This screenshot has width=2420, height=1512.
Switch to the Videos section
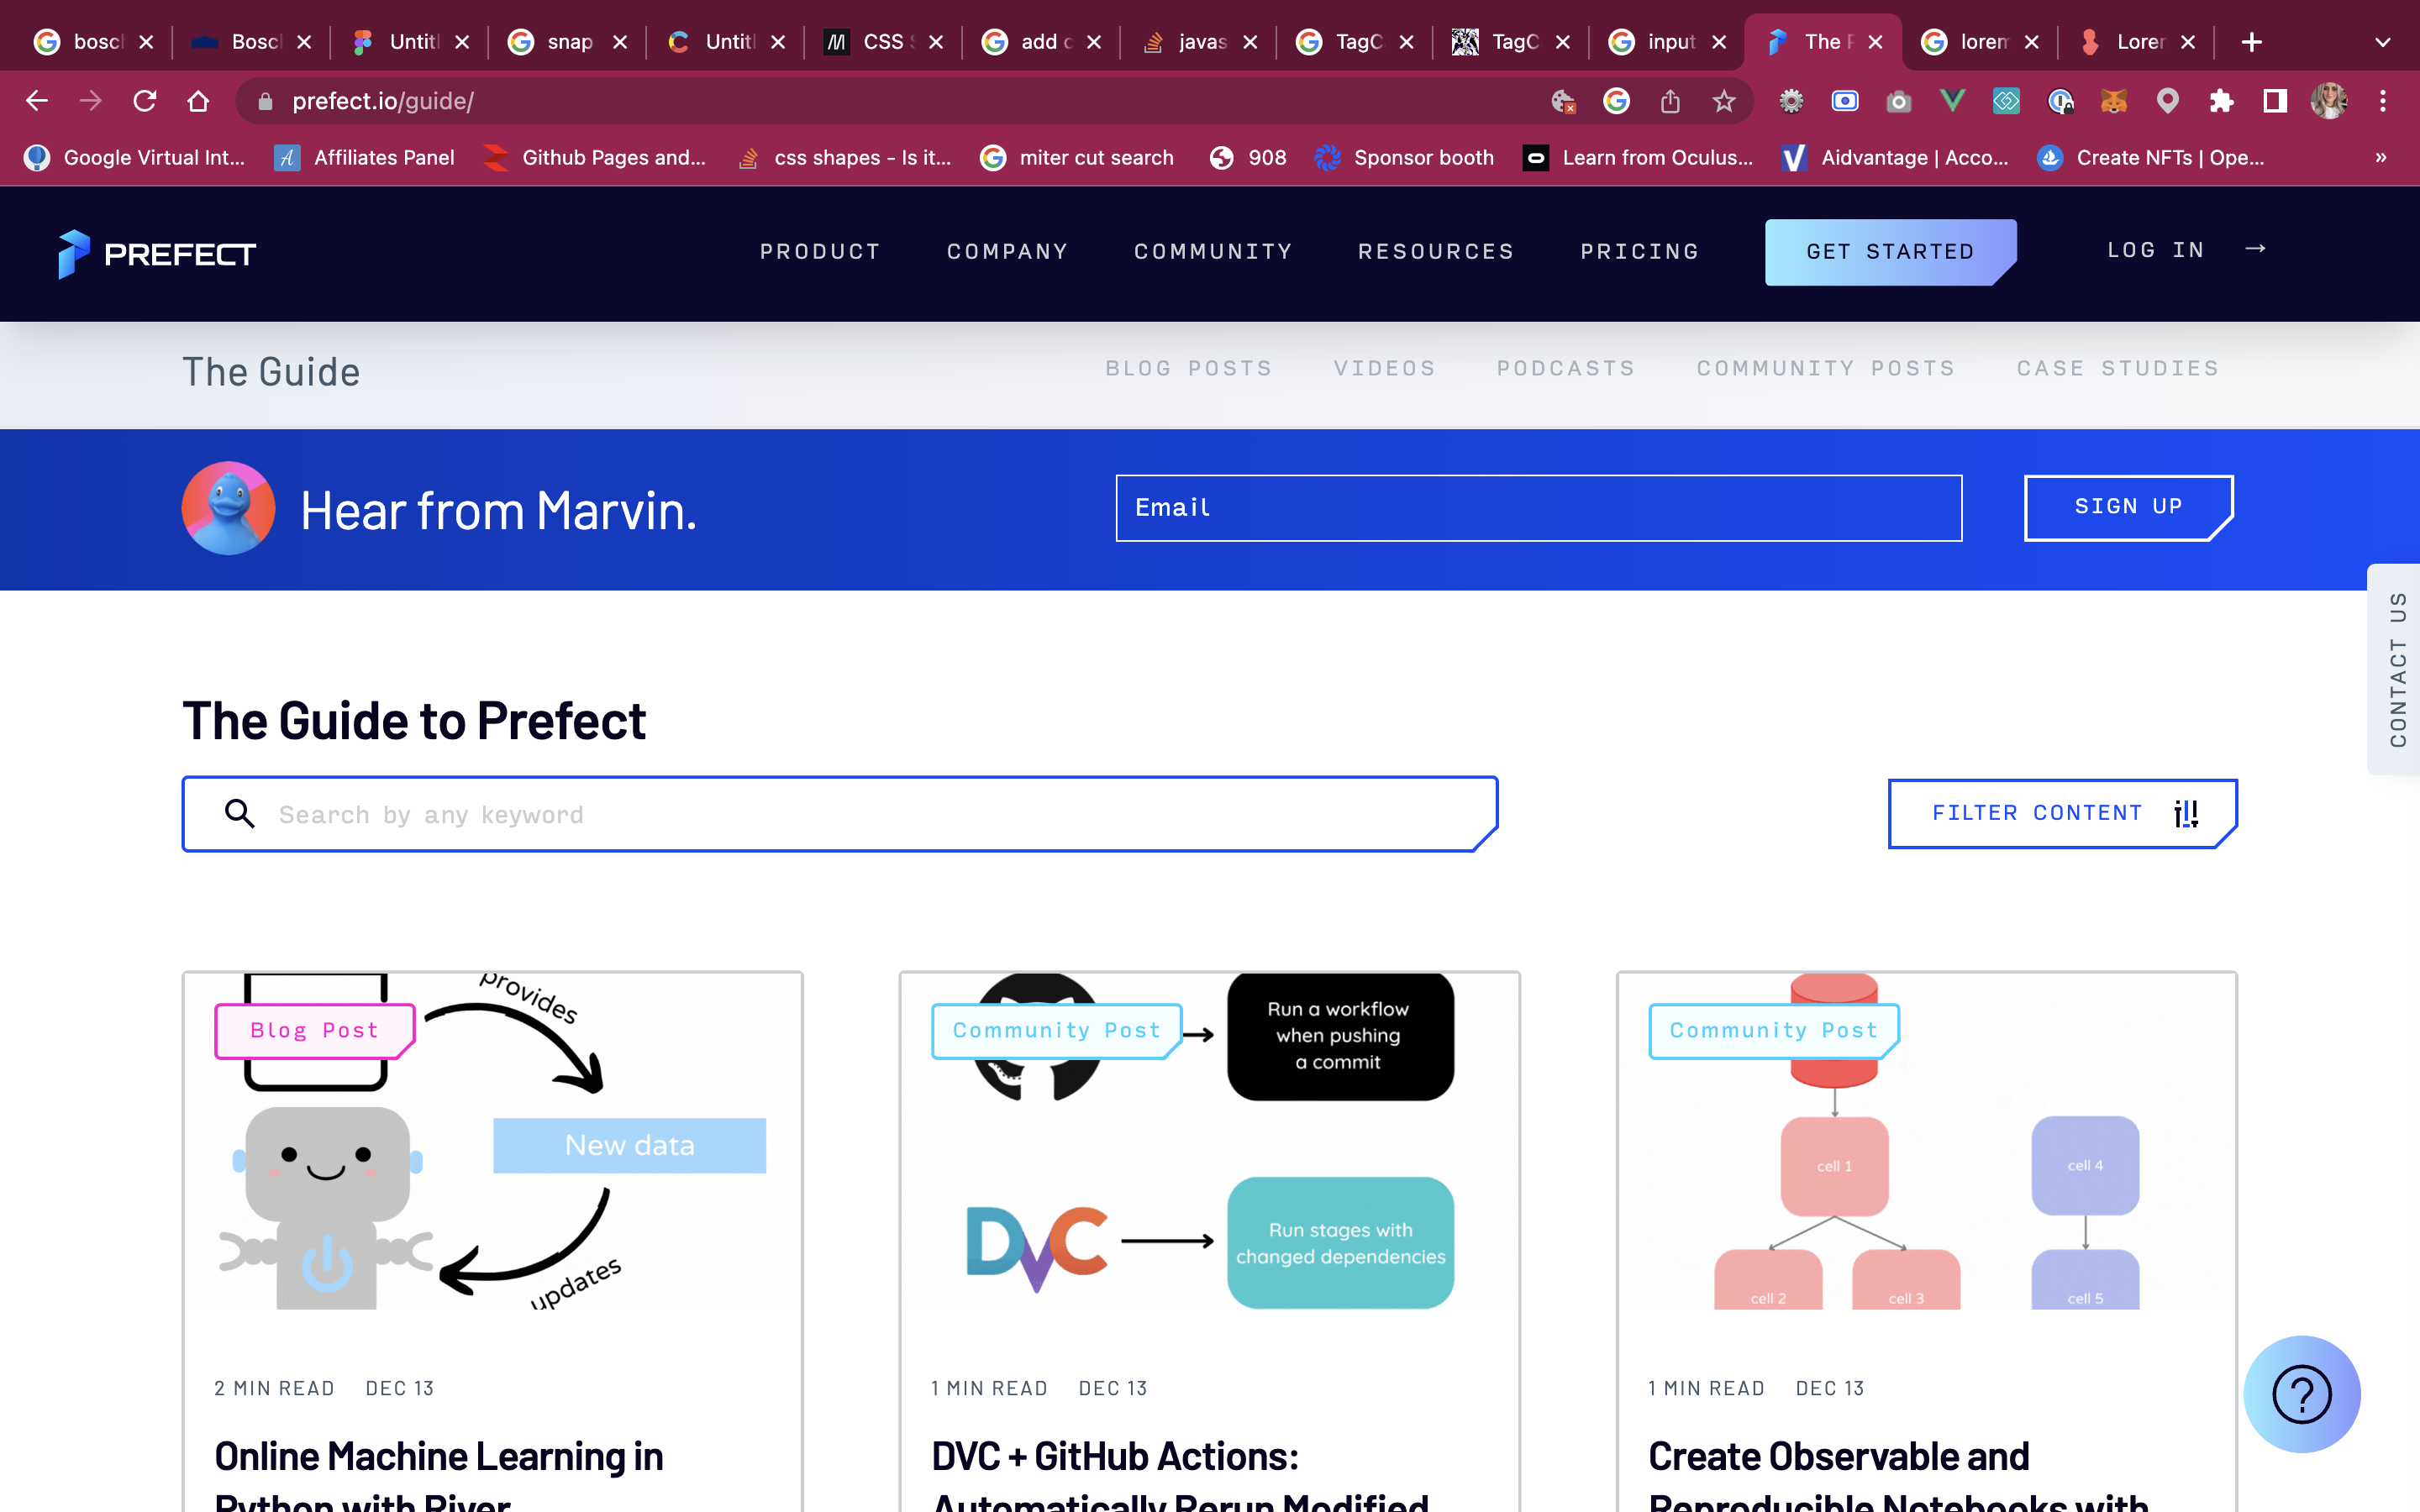(1384, 368)
